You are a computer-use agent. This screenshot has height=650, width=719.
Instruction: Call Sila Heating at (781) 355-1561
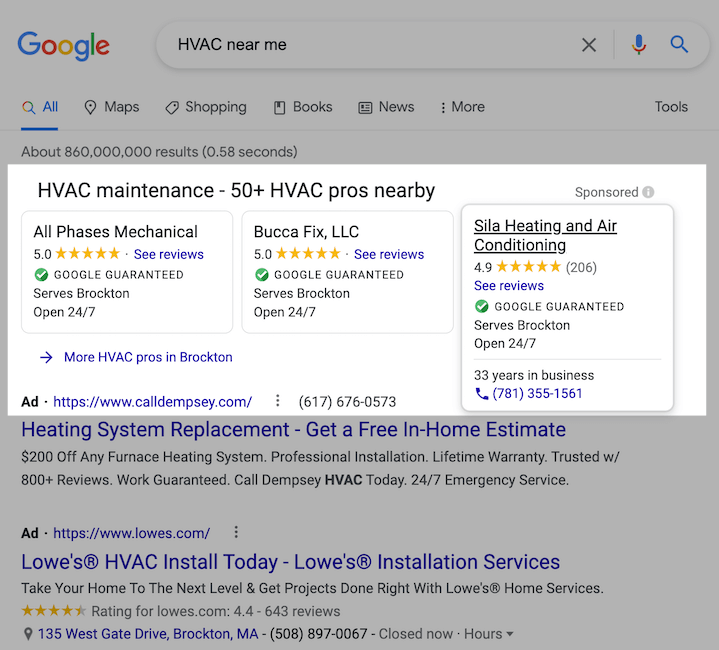click(537, 393)
